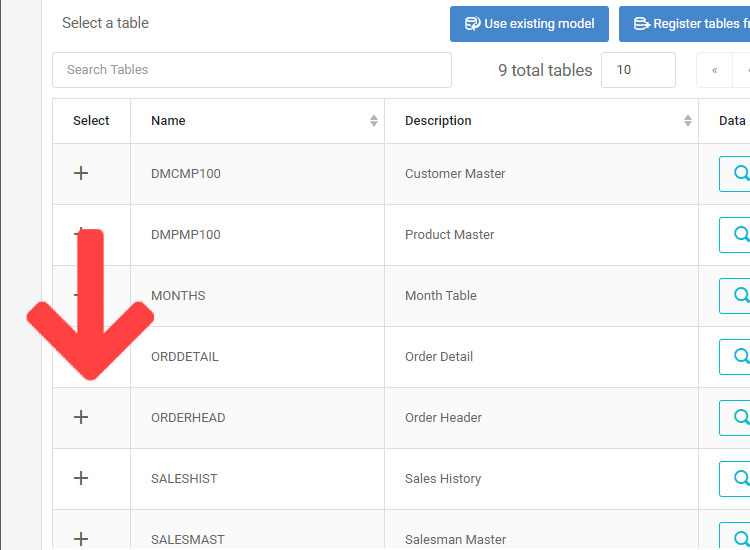
Task: Click the SALESMAST table name
Action: coord(188,539)
